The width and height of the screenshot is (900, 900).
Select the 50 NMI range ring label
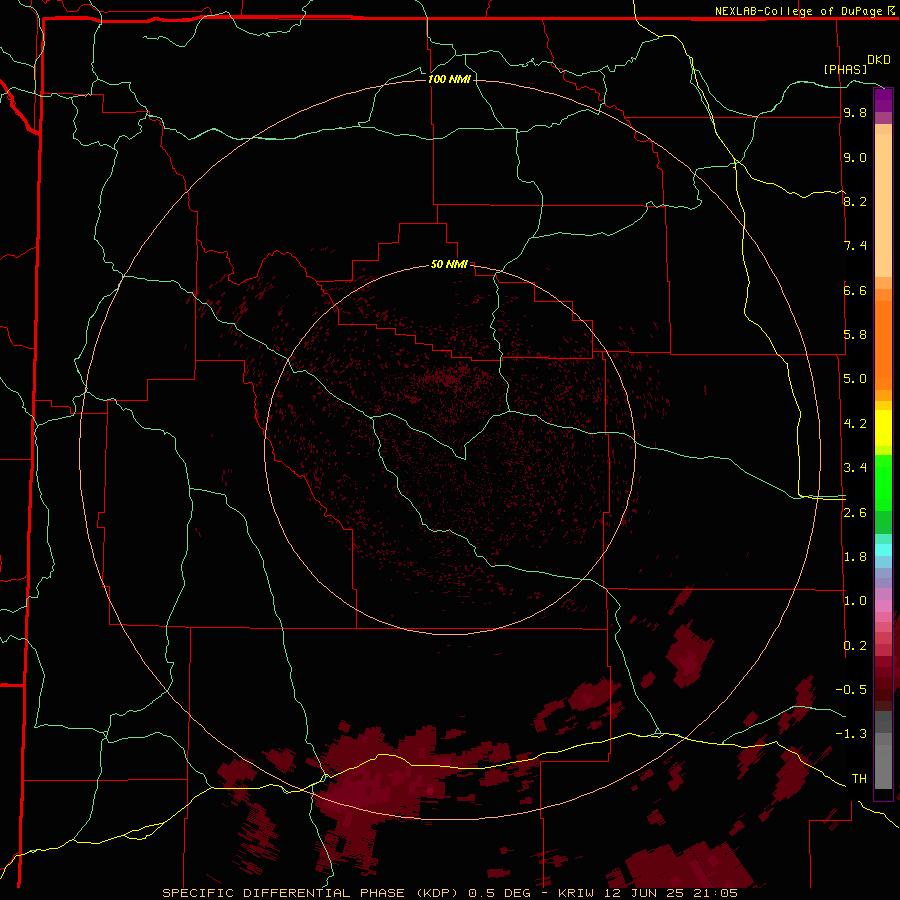coord(449,264)
